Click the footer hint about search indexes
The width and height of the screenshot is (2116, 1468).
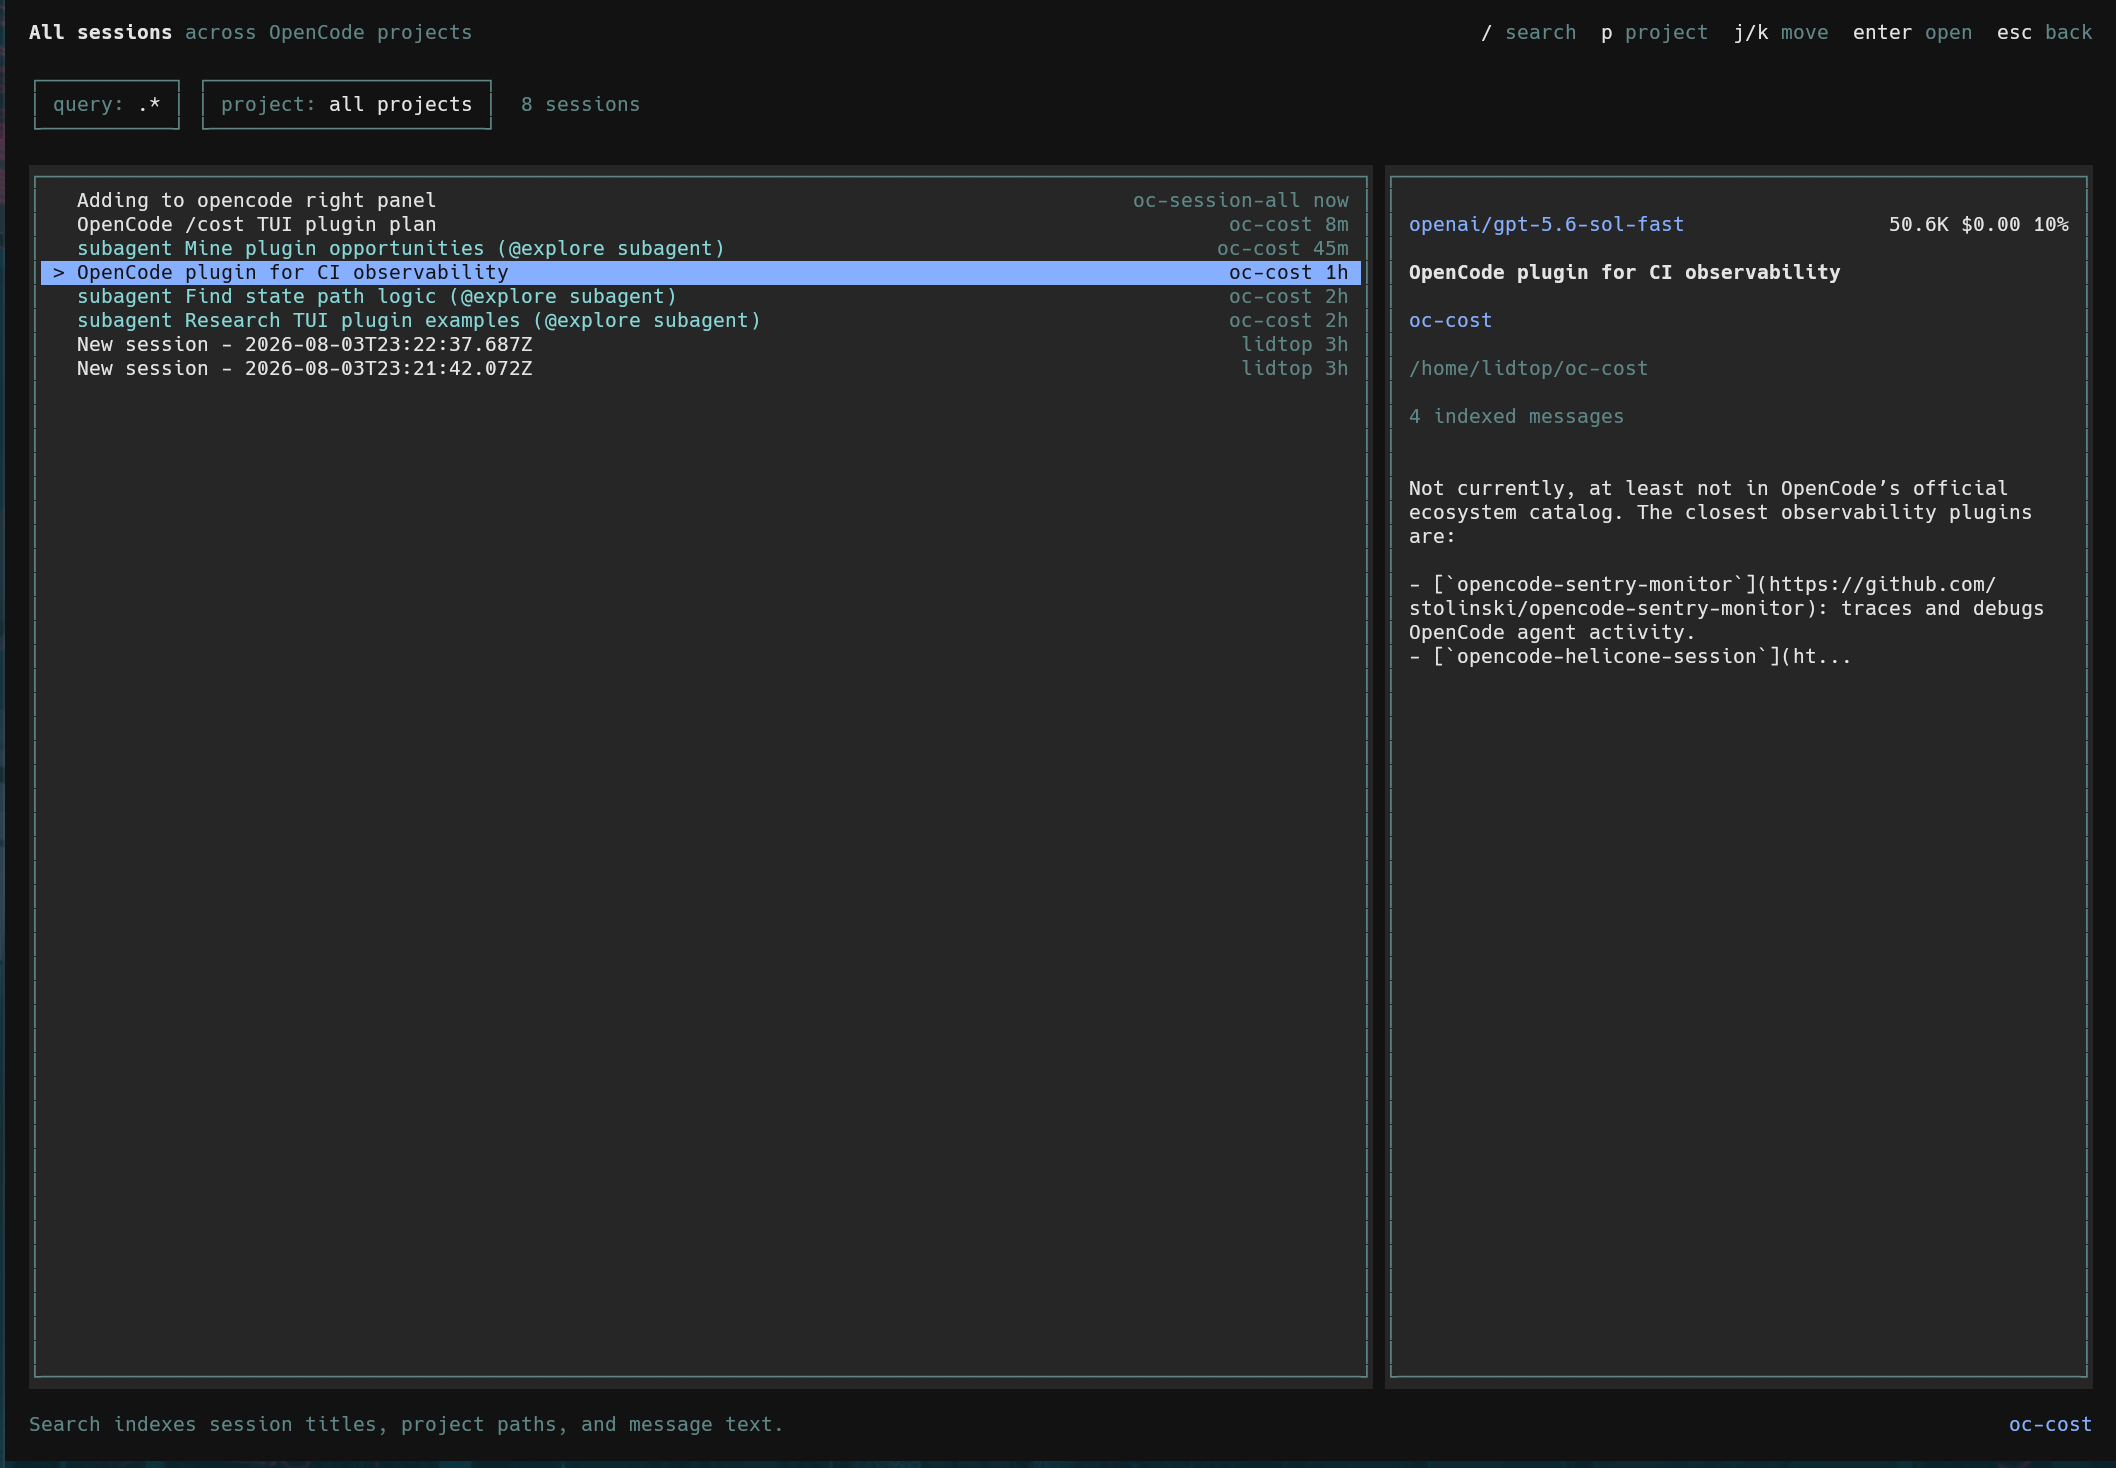406,1425
